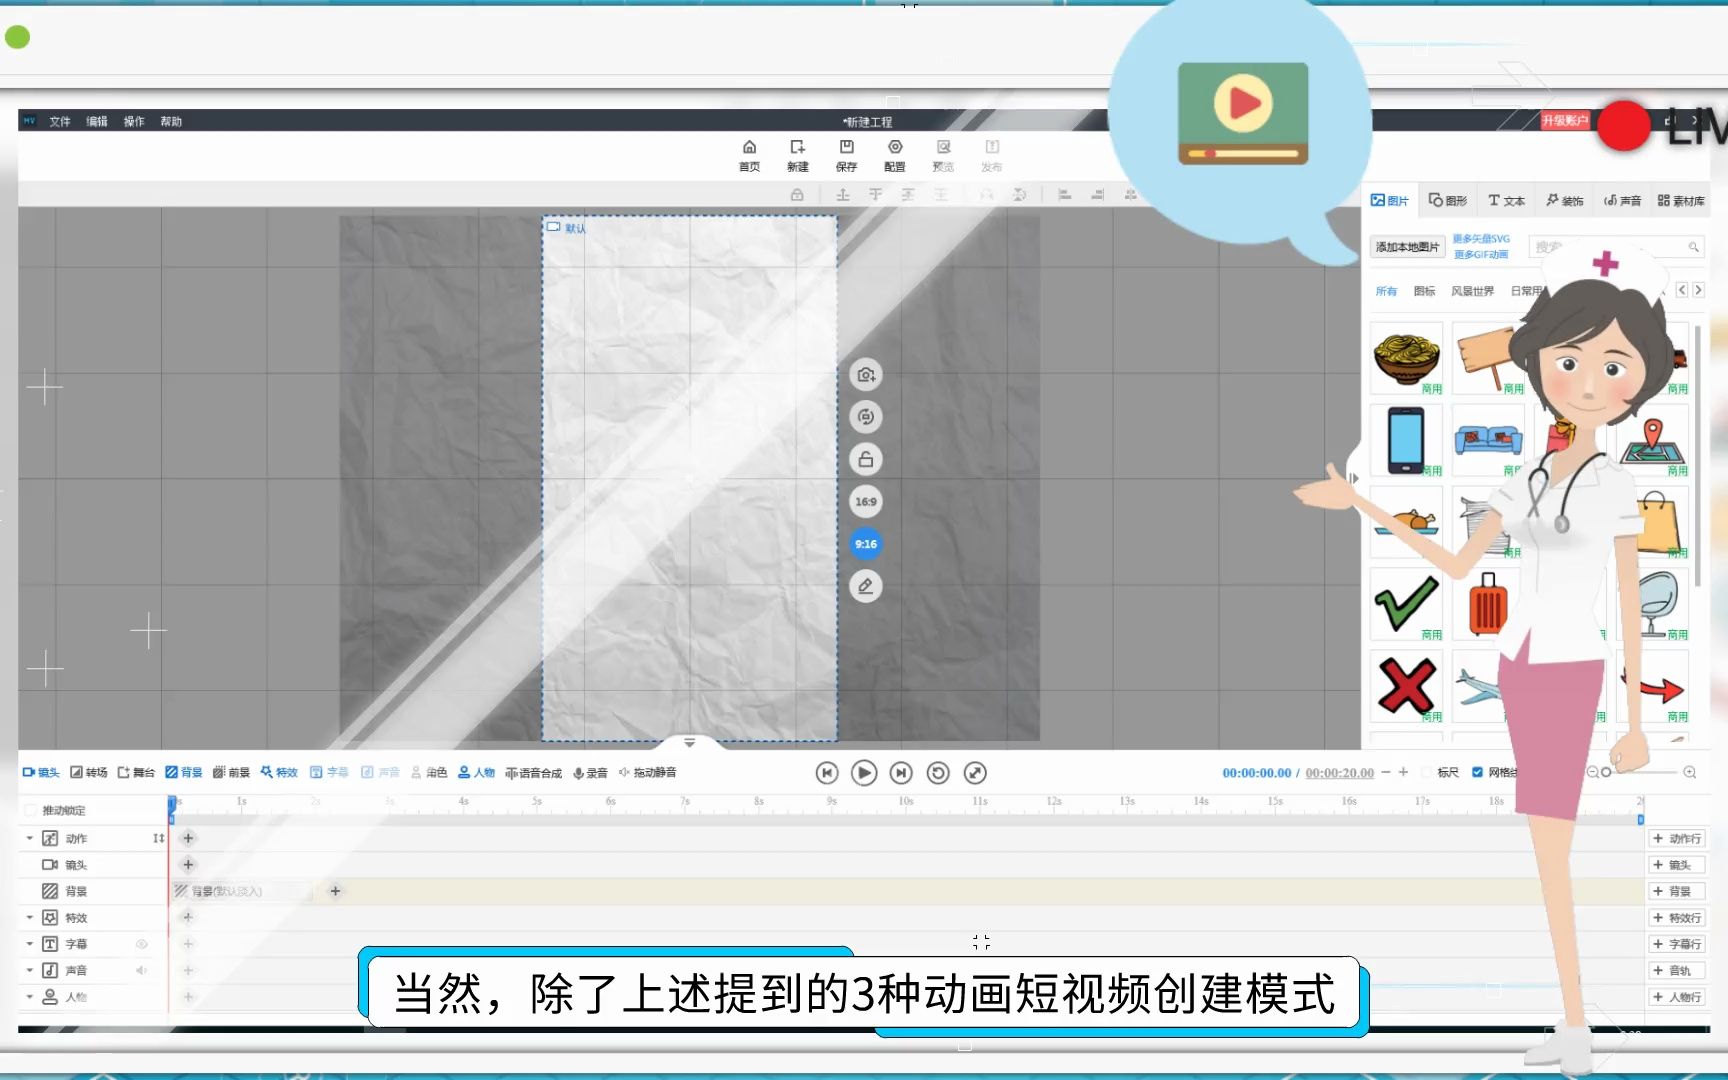Switch to 素材库 library tab

[x=1681, y=201]
